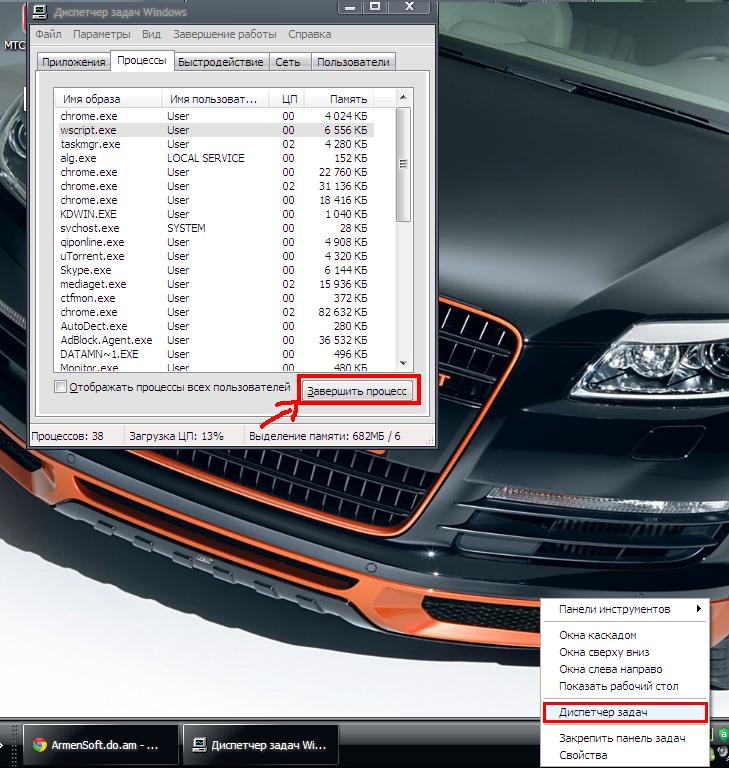Image resolution: width=729 pixels, height=768 pixels.
Task: Open the Диспетчер задач taskbar window button
Action: tap(260, 745)
